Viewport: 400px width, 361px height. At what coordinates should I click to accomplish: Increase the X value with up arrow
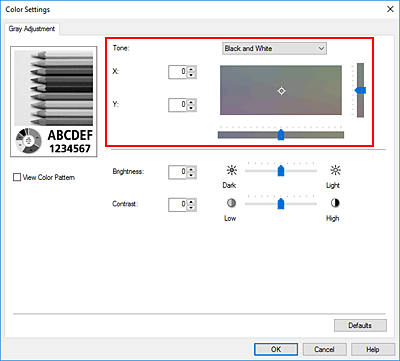click(x=191, y=69)
